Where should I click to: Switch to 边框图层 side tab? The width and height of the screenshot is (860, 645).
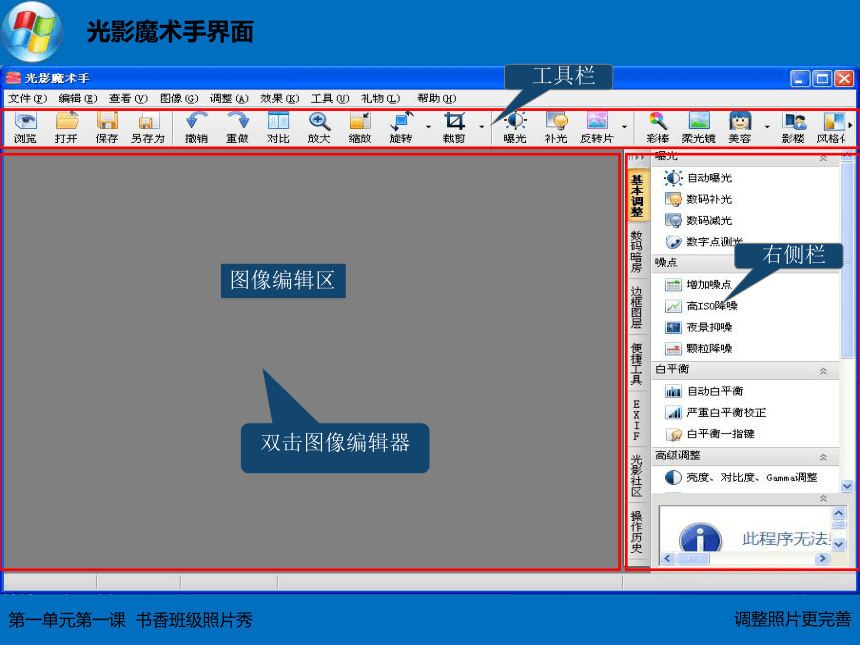(x=637, y=307)
